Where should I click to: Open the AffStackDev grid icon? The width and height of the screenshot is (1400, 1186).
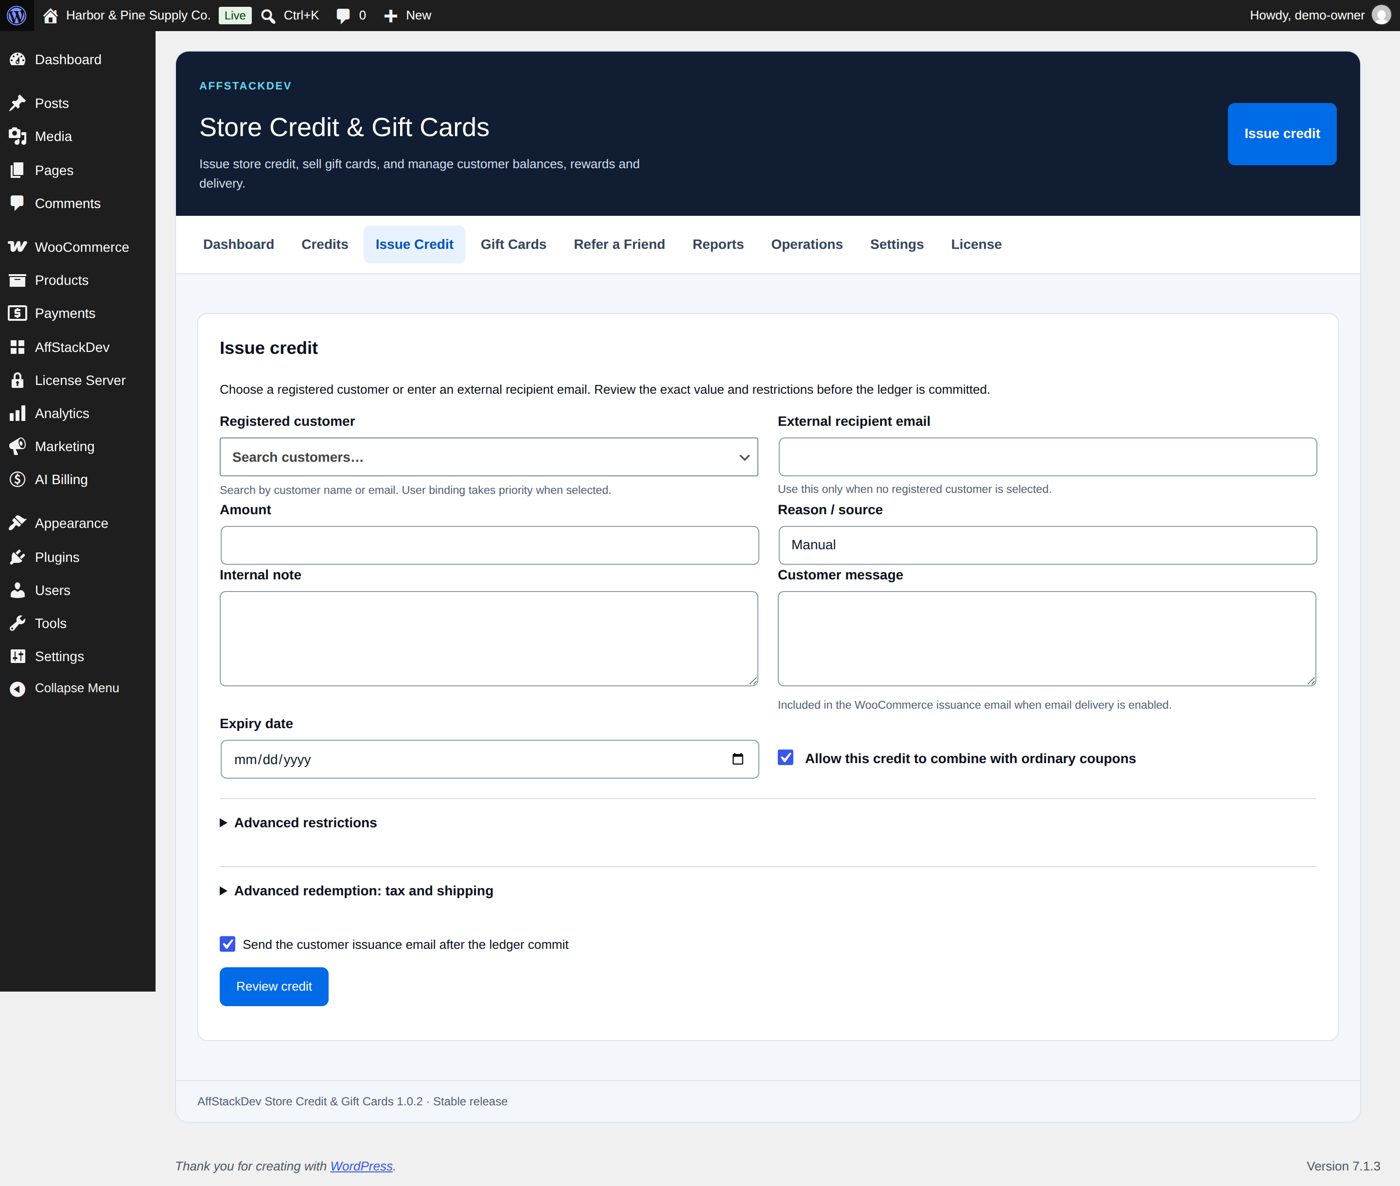pyautogui.click(x=17, y=347)
